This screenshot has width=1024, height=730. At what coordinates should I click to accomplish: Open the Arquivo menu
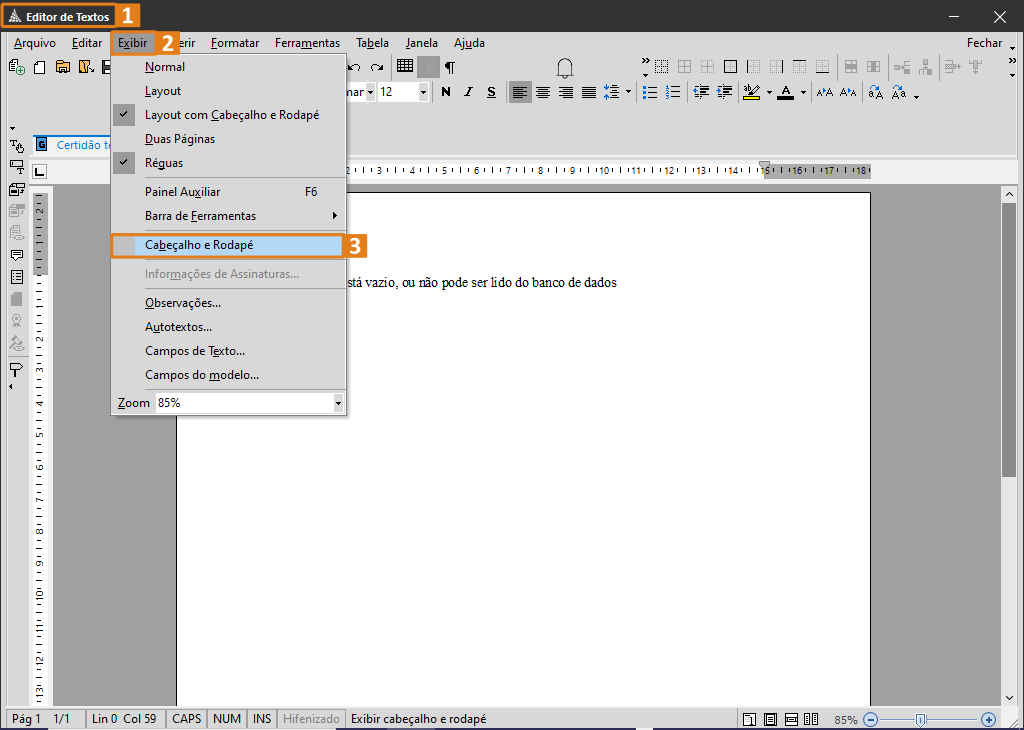35,43
